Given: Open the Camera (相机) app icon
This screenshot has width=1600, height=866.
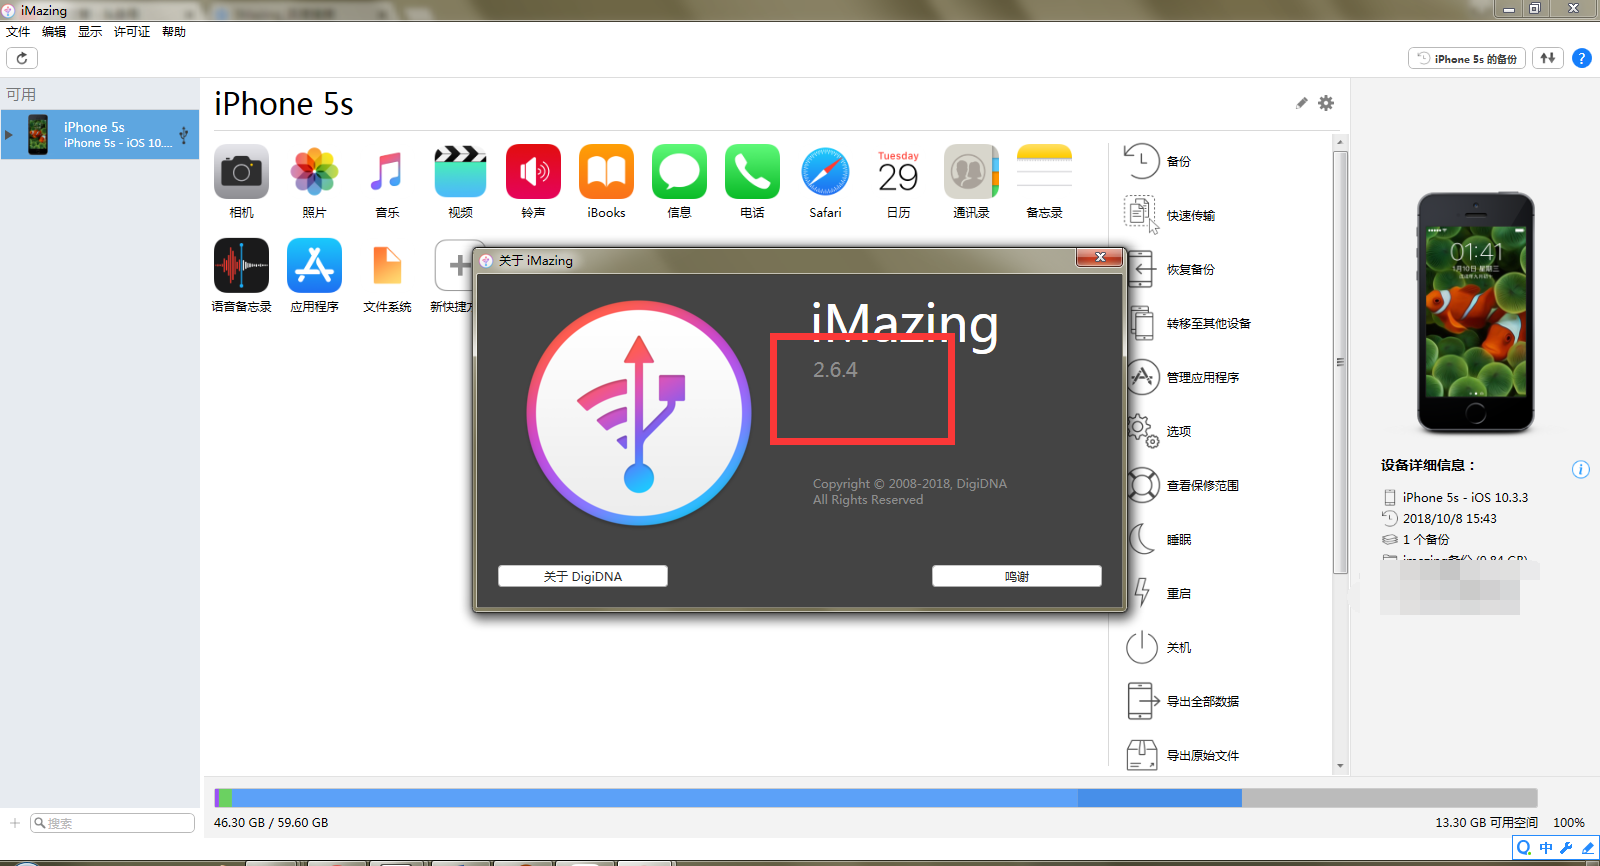Looking at the screenshot, I should tap(241, 172).
